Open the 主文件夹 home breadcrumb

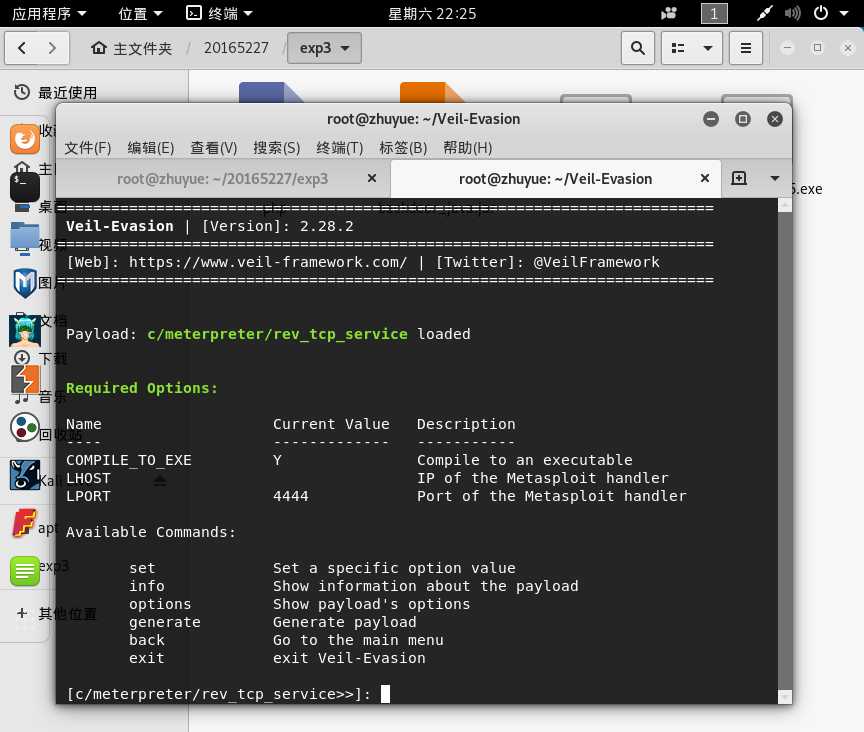coord(131,49)
